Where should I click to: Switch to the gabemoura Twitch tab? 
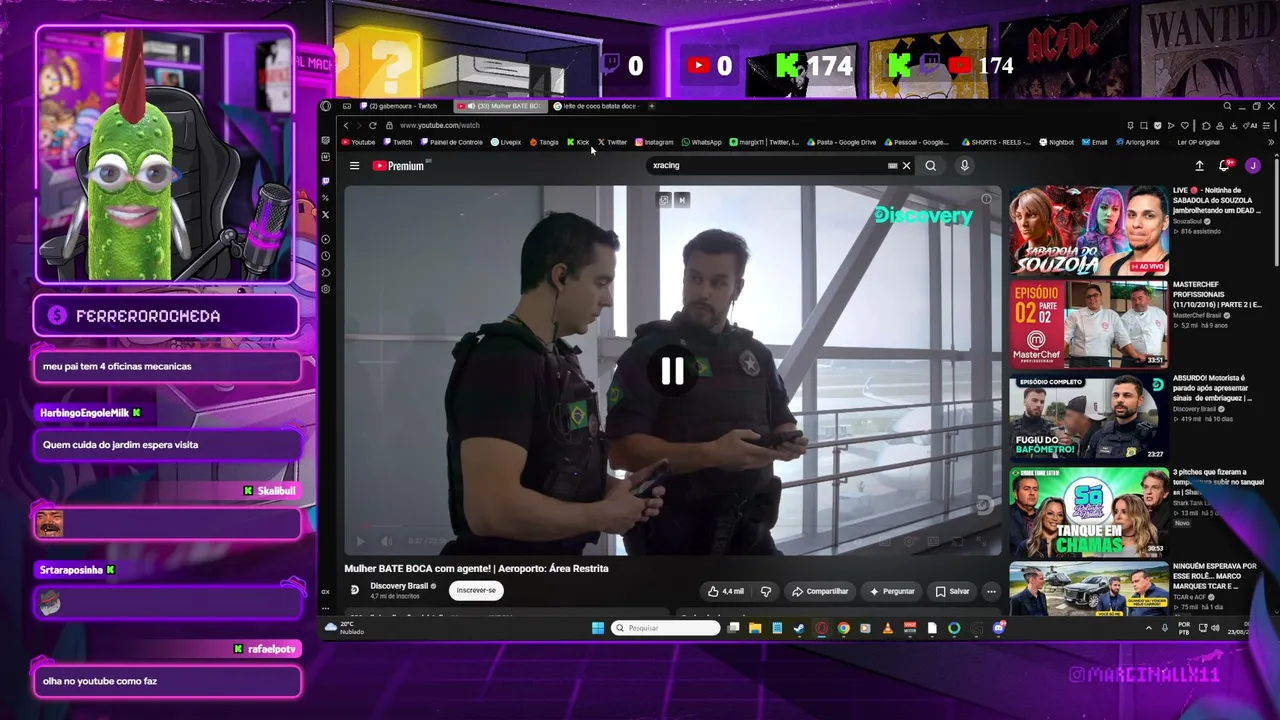coord(398,106)
